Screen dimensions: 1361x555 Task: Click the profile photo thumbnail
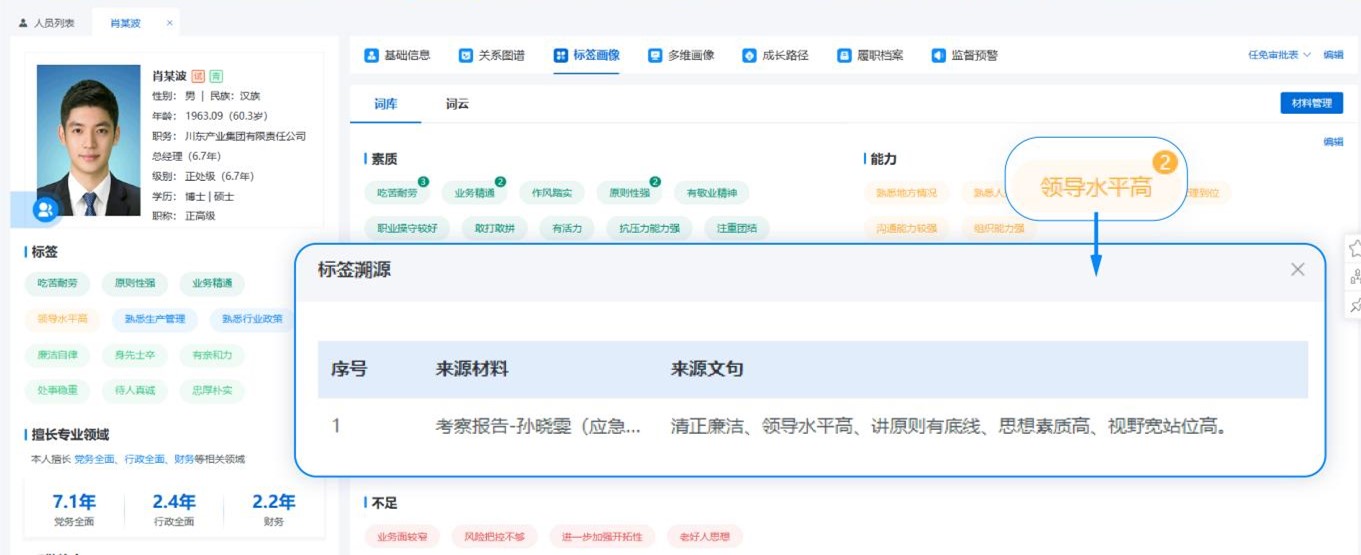click(88, 140)
